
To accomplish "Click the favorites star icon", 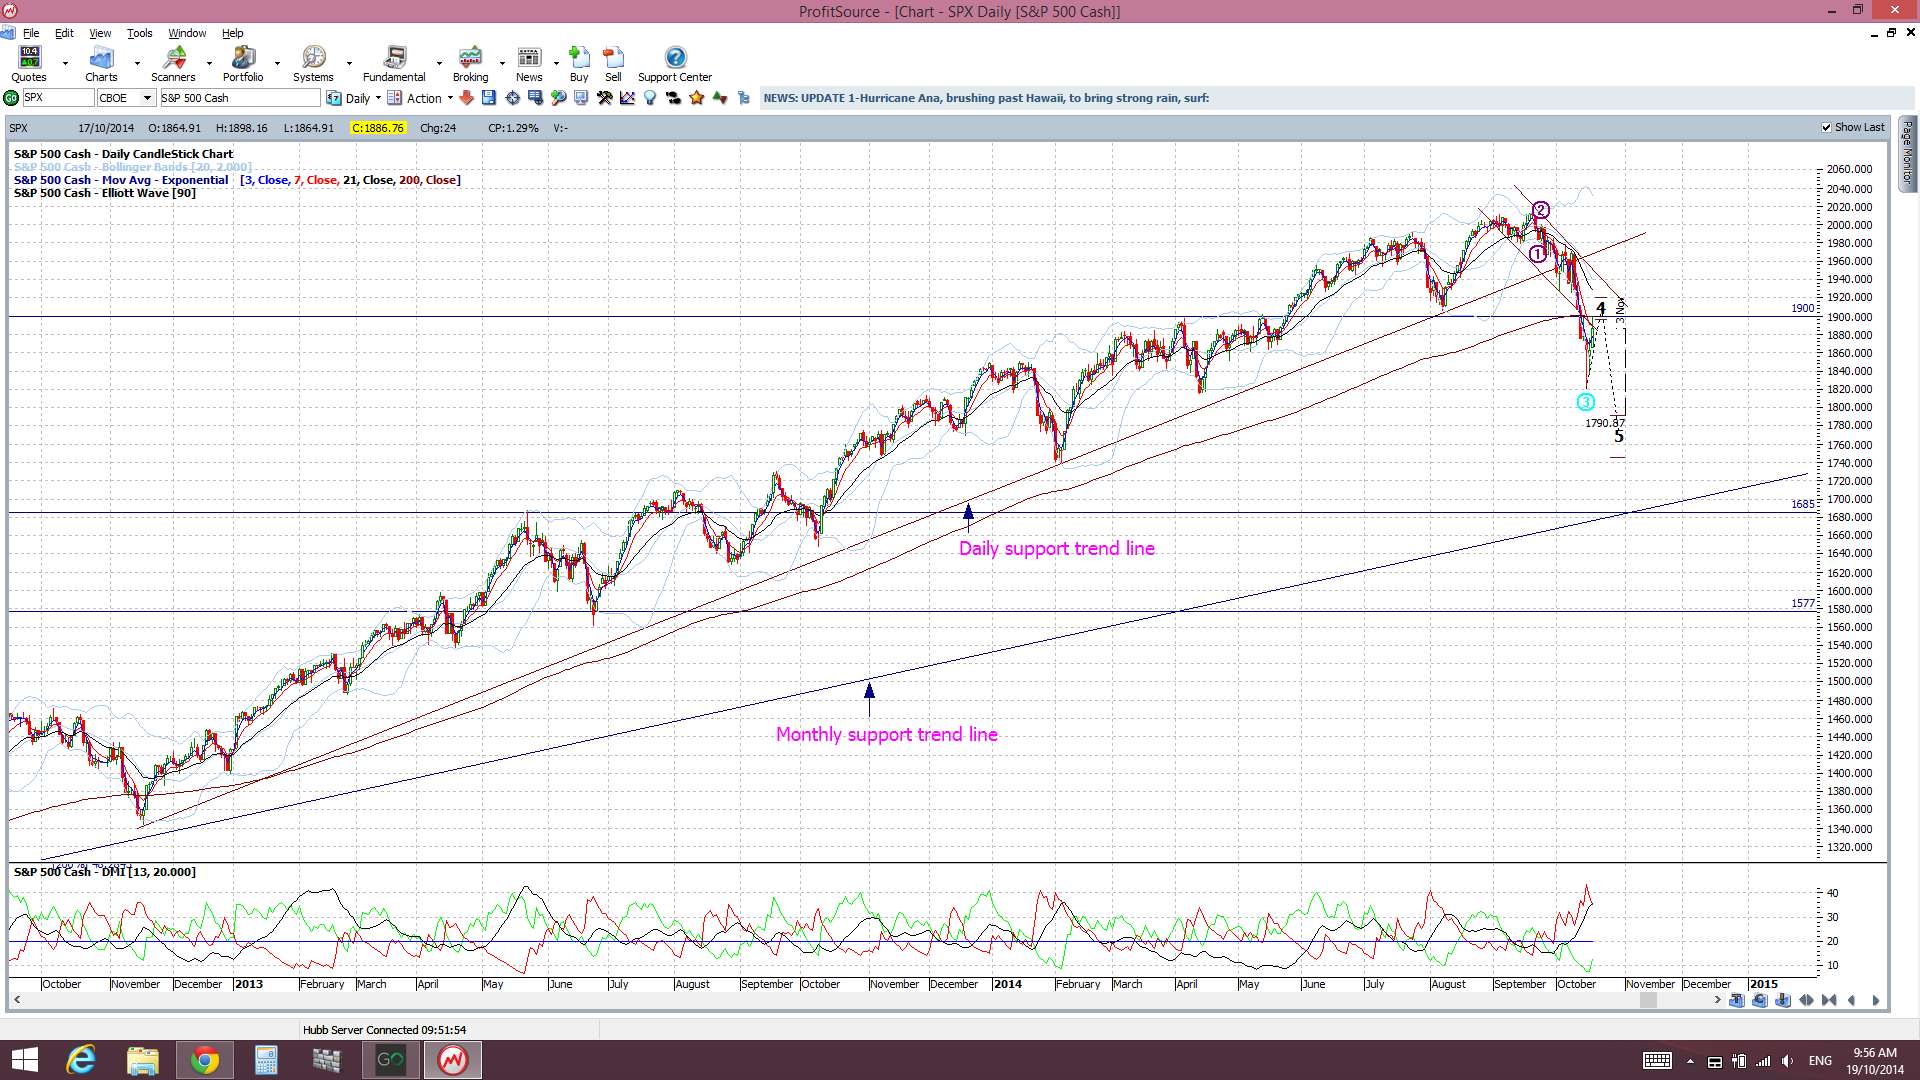I will [697, 98].
